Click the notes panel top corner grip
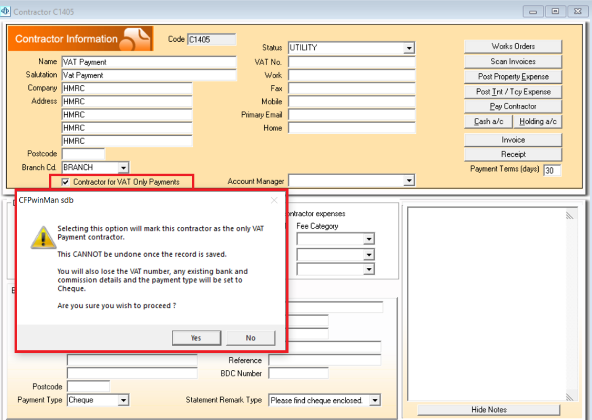This screenshot has width=592, height=420. click(569, 216)
